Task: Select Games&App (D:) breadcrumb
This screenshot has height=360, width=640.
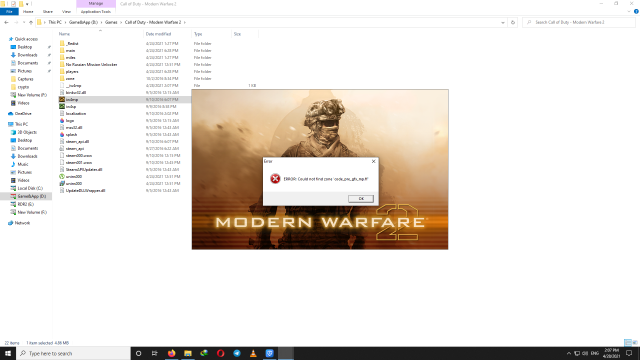Action: point(83,22)
